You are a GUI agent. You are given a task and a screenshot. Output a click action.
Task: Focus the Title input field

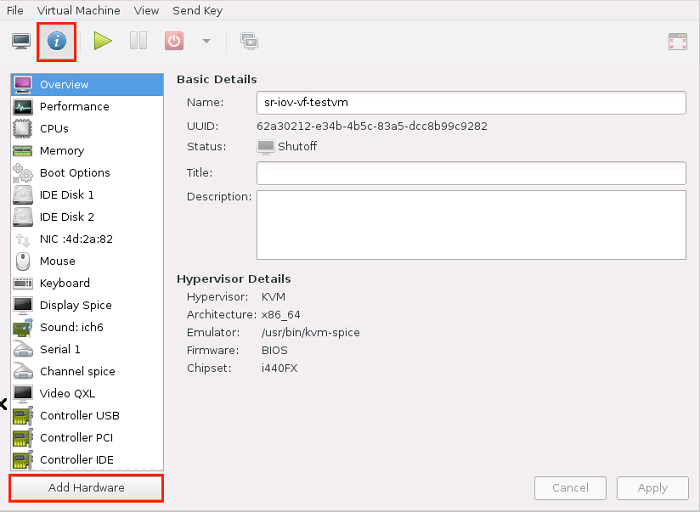click(x=471, y=173)
